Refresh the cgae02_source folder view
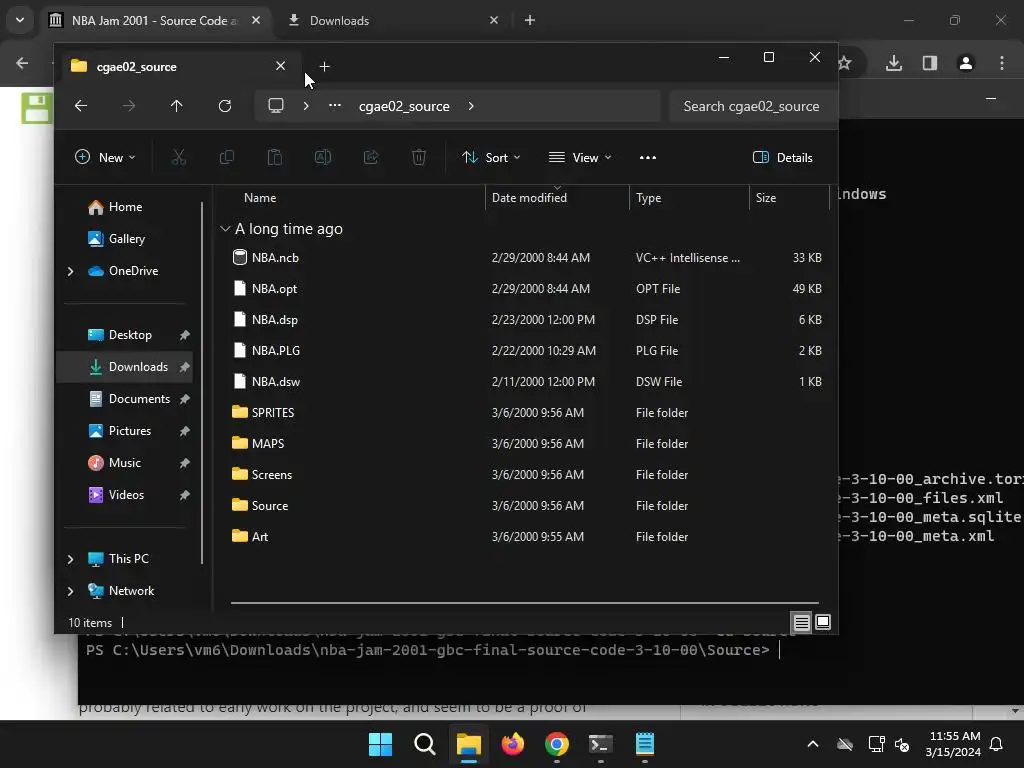Screen dimensions: 1024x768 tap(225, 106)
